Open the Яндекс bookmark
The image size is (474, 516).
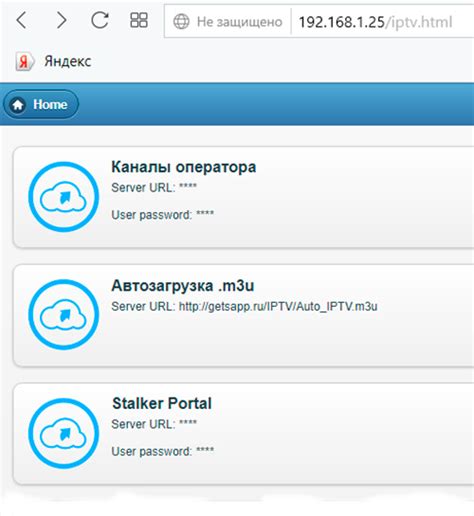tap(68, 62)
